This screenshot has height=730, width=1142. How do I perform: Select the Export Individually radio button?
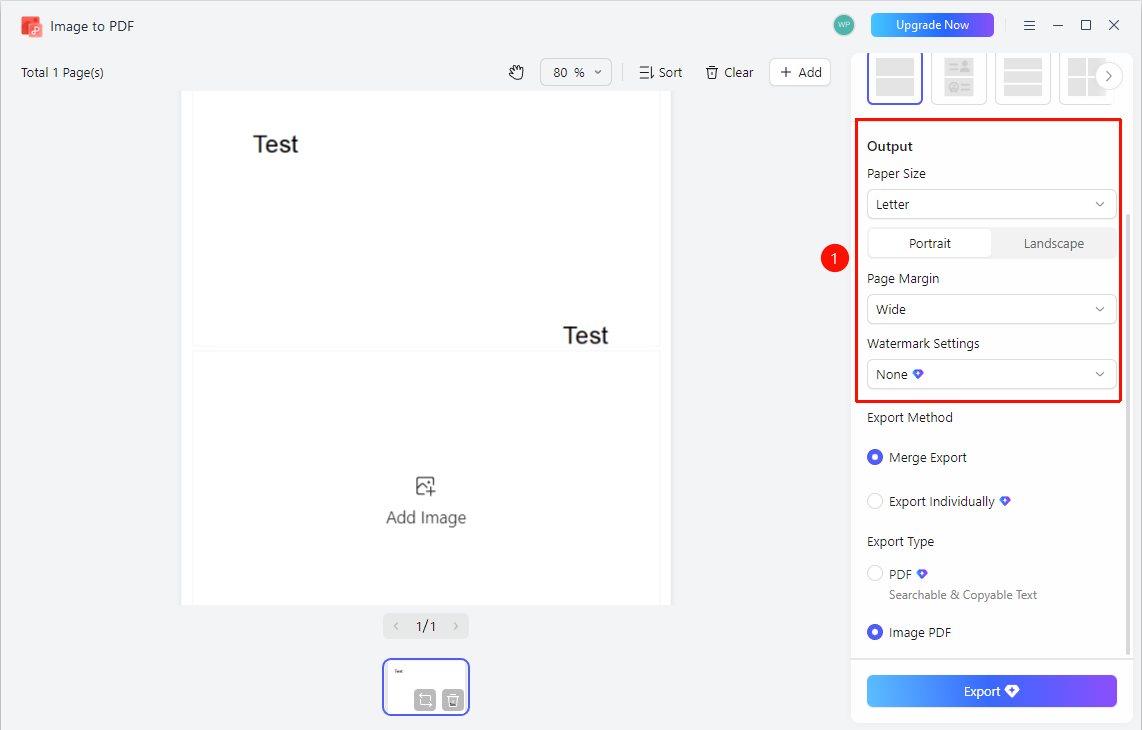coord(875,501)
